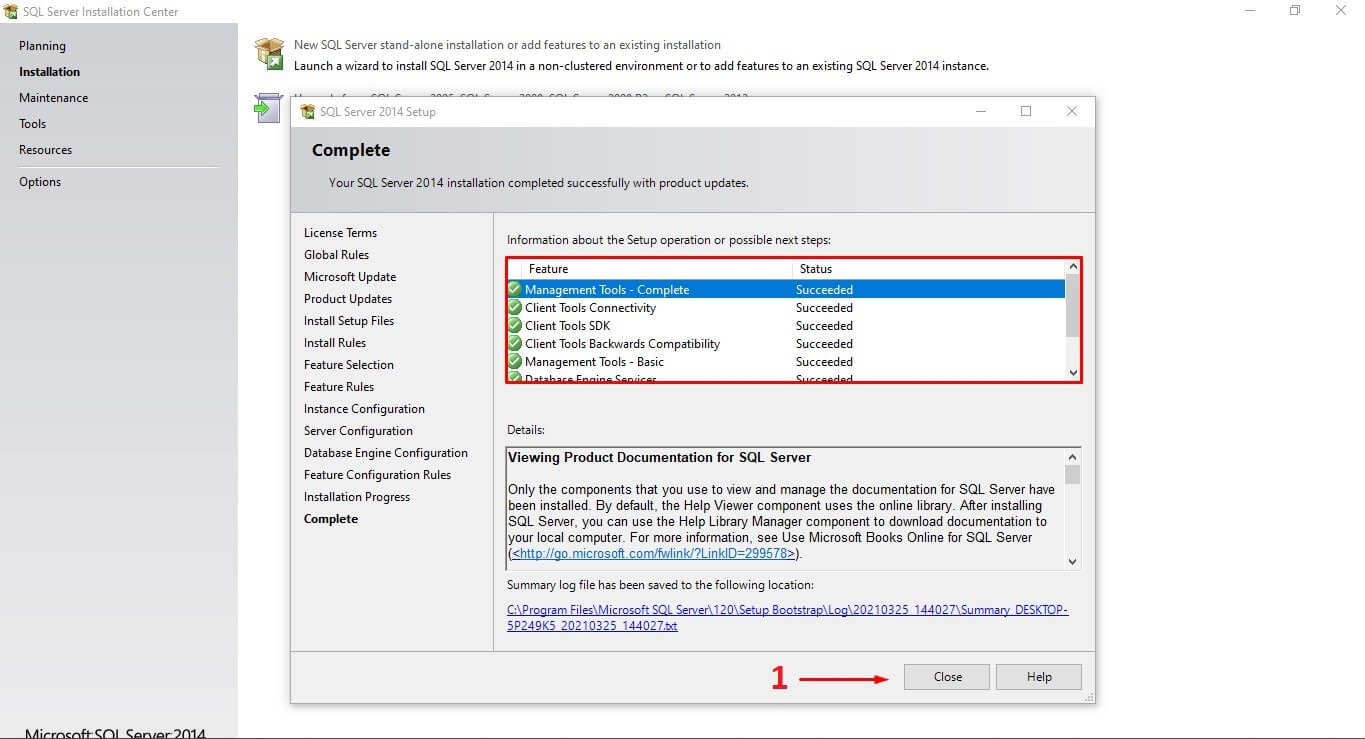Click the Product Updates step

348,299
